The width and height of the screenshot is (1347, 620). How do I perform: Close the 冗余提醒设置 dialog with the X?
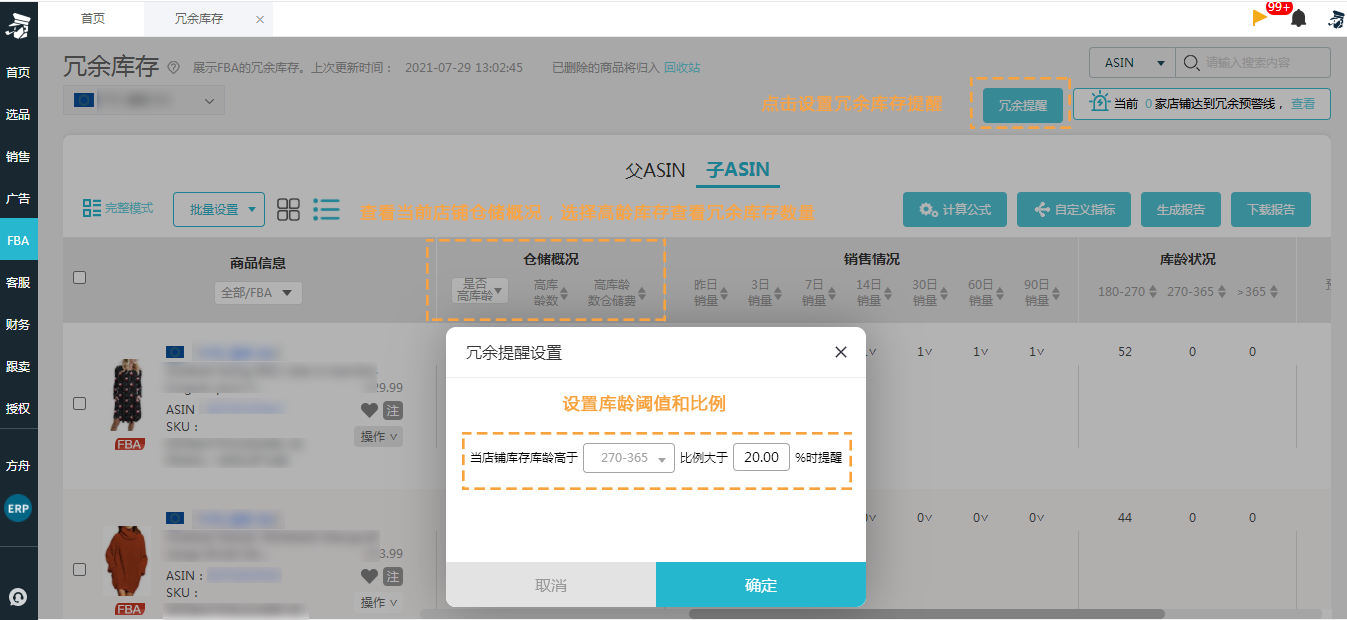841,352
